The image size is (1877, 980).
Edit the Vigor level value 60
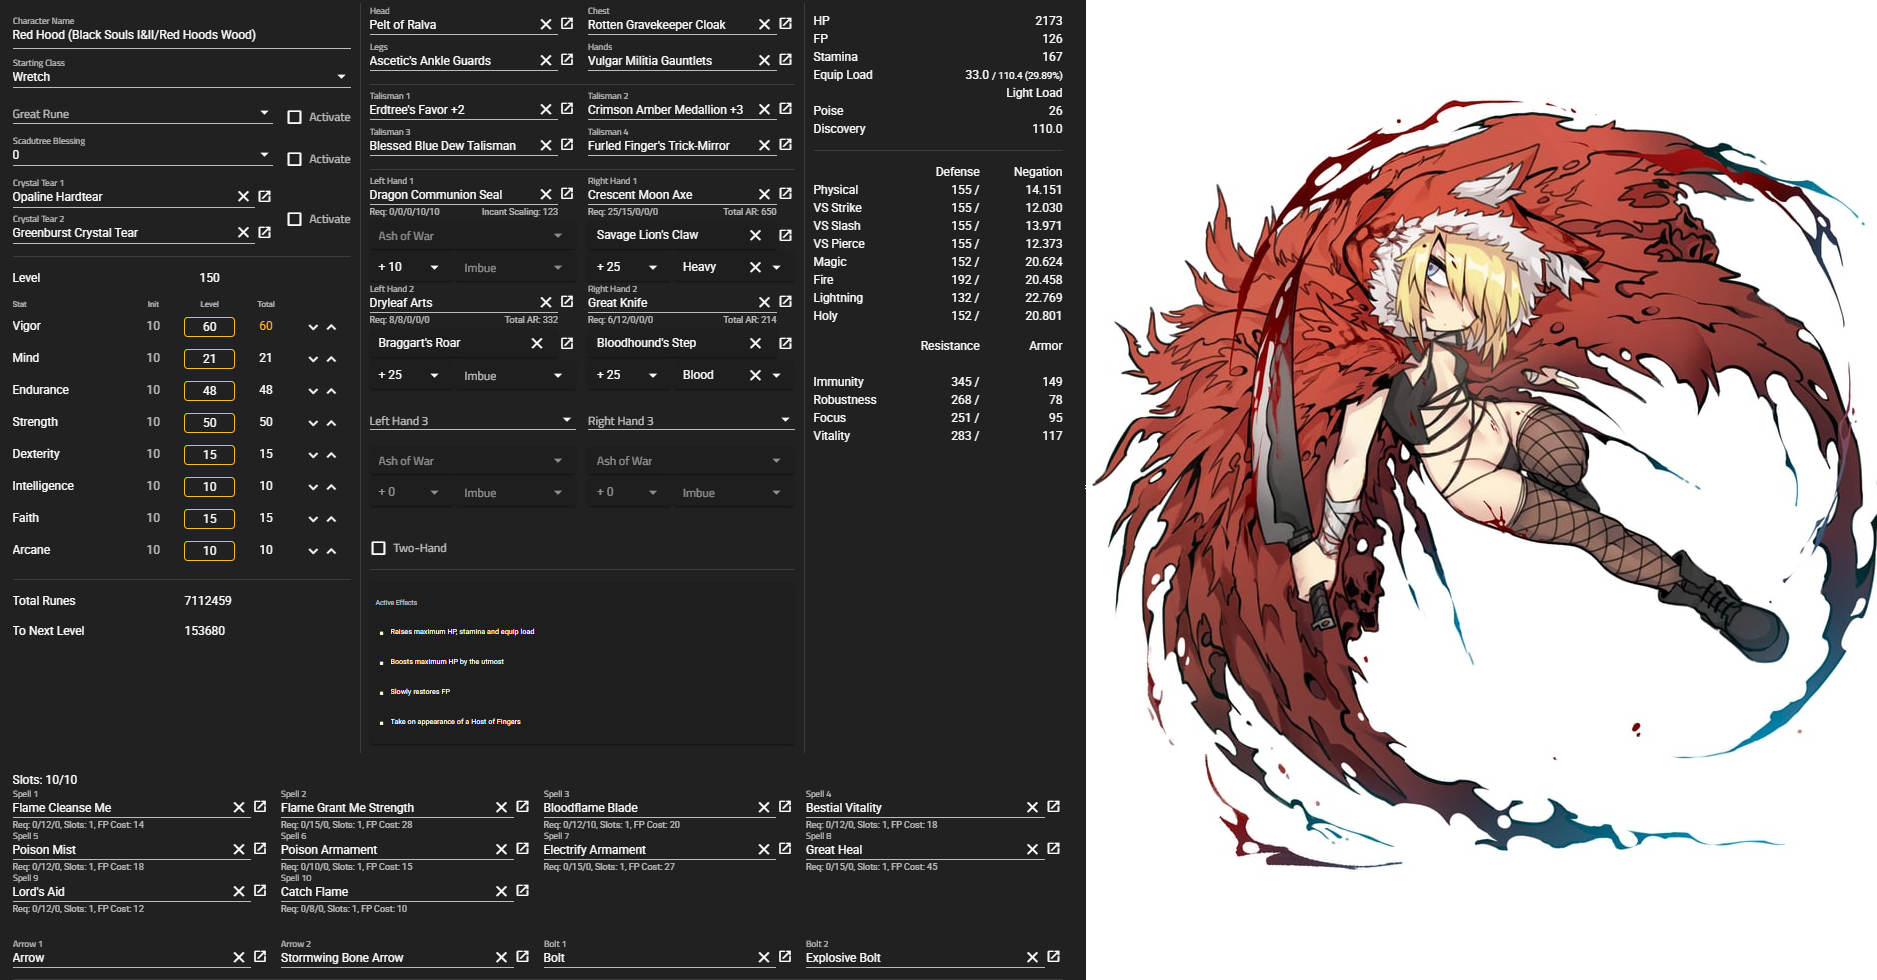click(x=209, y=326)
